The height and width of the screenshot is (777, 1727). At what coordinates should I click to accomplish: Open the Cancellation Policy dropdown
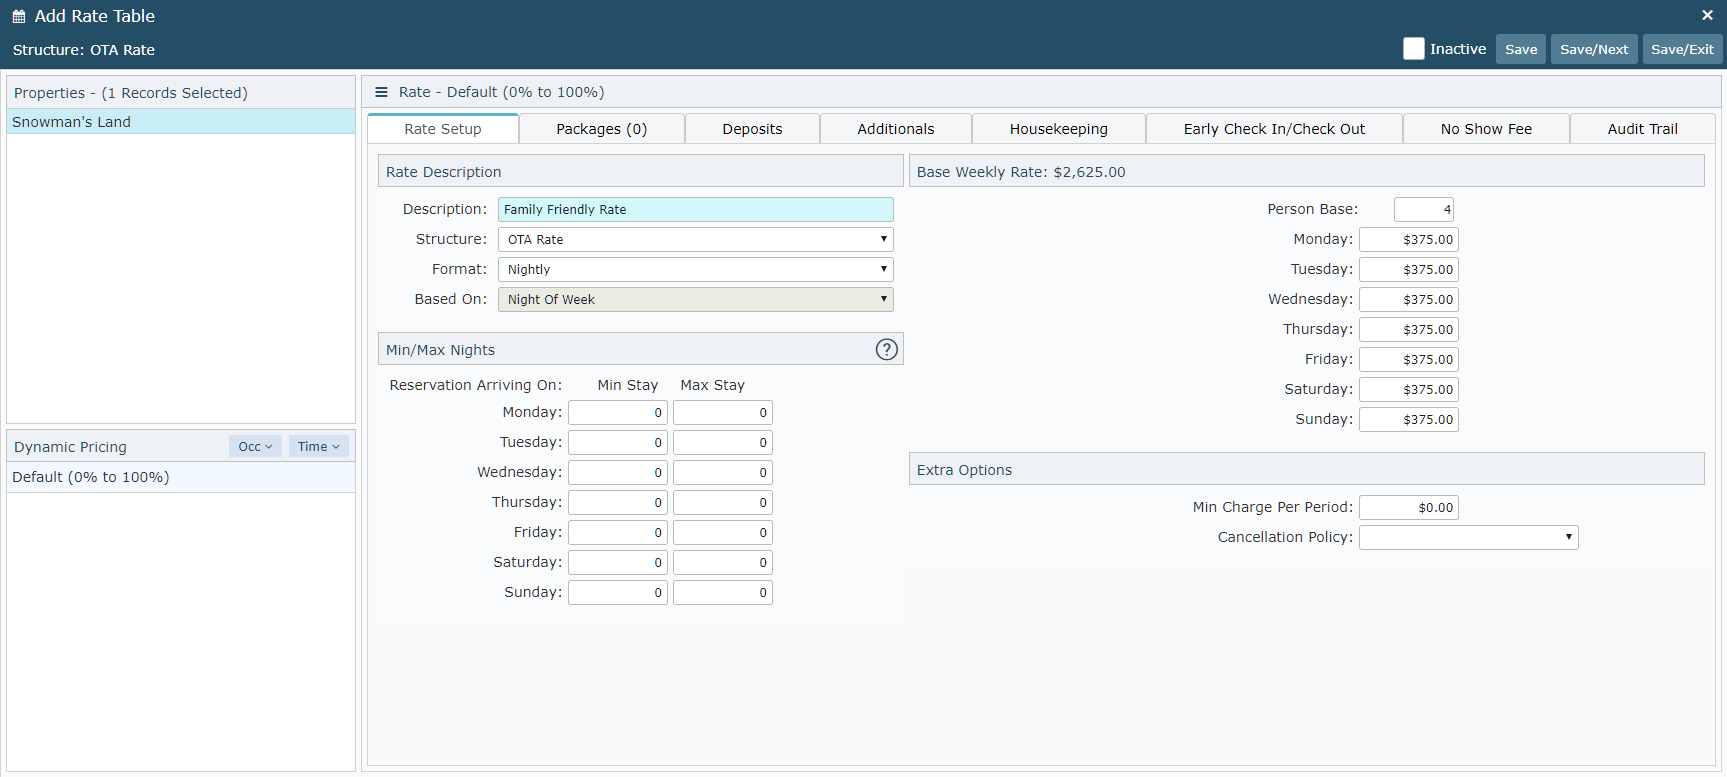(x=1468, y=537)
